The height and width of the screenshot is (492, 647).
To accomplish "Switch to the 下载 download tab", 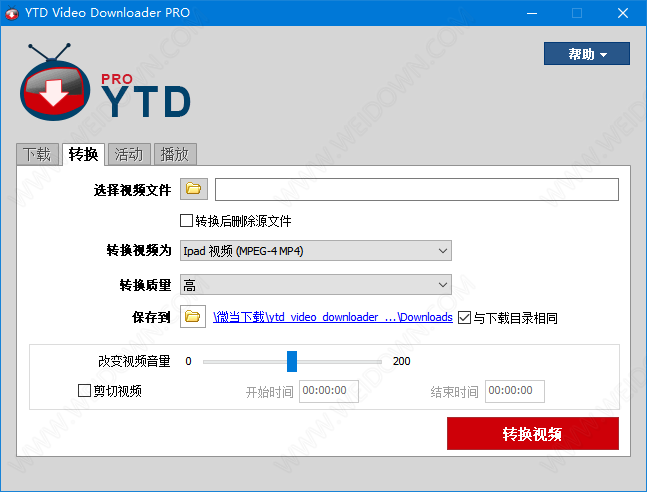I will point(37,154).
